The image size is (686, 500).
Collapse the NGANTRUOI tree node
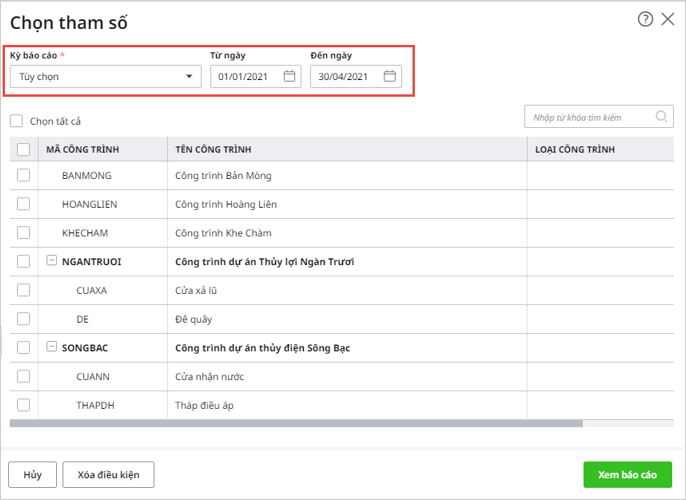pos(51,261)
